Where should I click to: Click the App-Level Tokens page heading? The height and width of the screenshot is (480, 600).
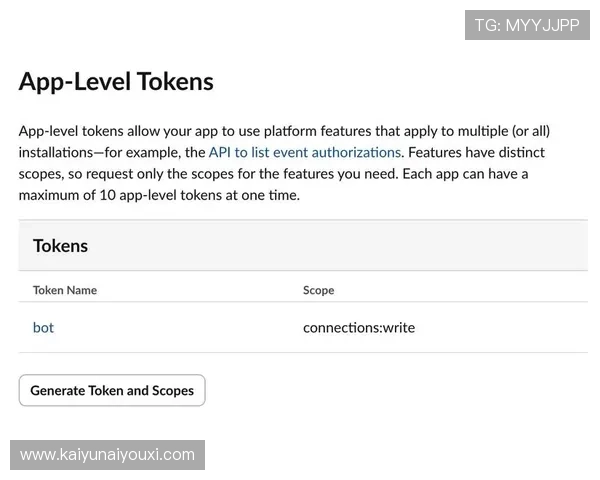[x=116, y=82]
